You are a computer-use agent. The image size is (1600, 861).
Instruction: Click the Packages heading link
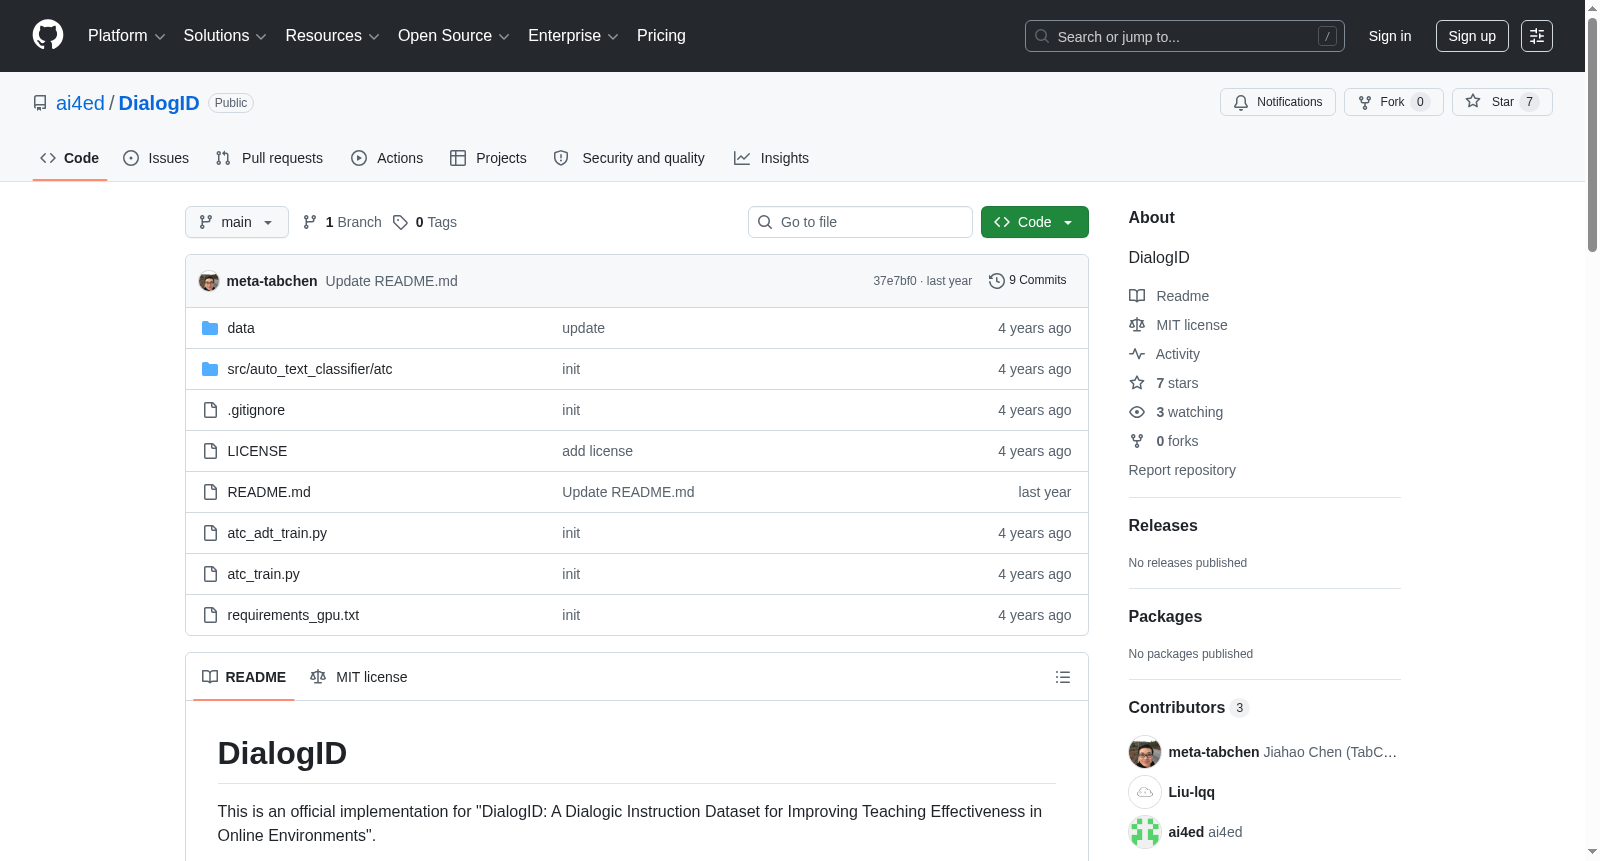(1165, 617)
